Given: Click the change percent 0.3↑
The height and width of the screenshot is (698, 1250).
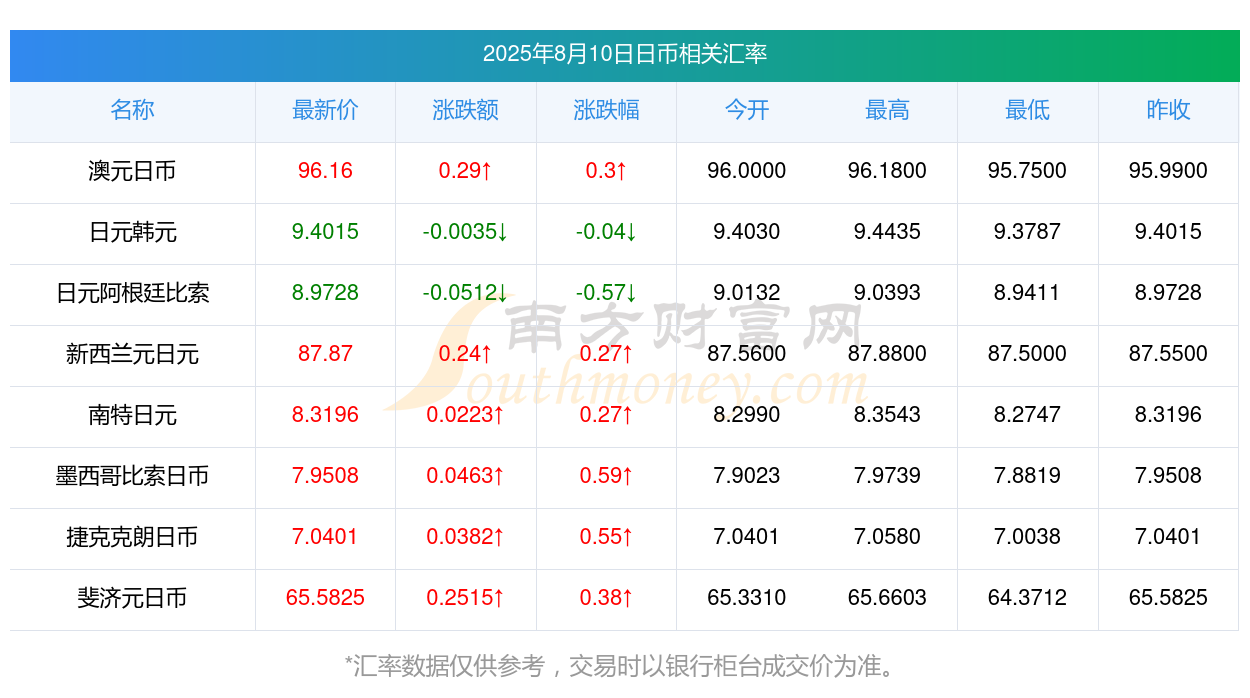Looking at the screenshot, I should (x=606, y=171).
